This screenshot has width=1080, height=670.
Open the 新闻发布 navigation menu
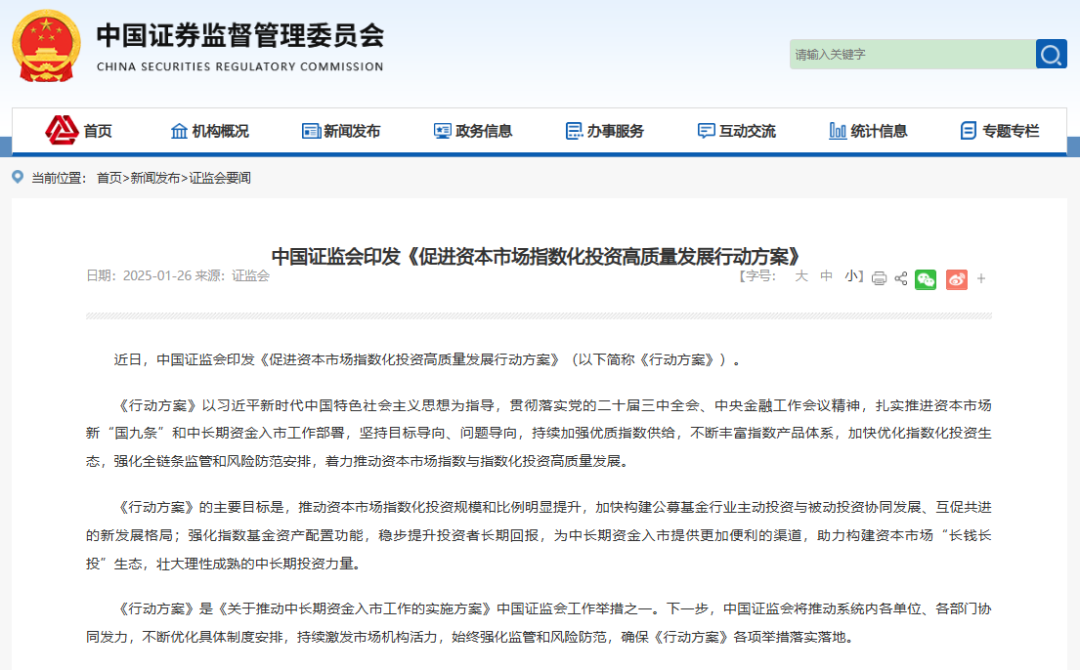[x=352, y=131]
